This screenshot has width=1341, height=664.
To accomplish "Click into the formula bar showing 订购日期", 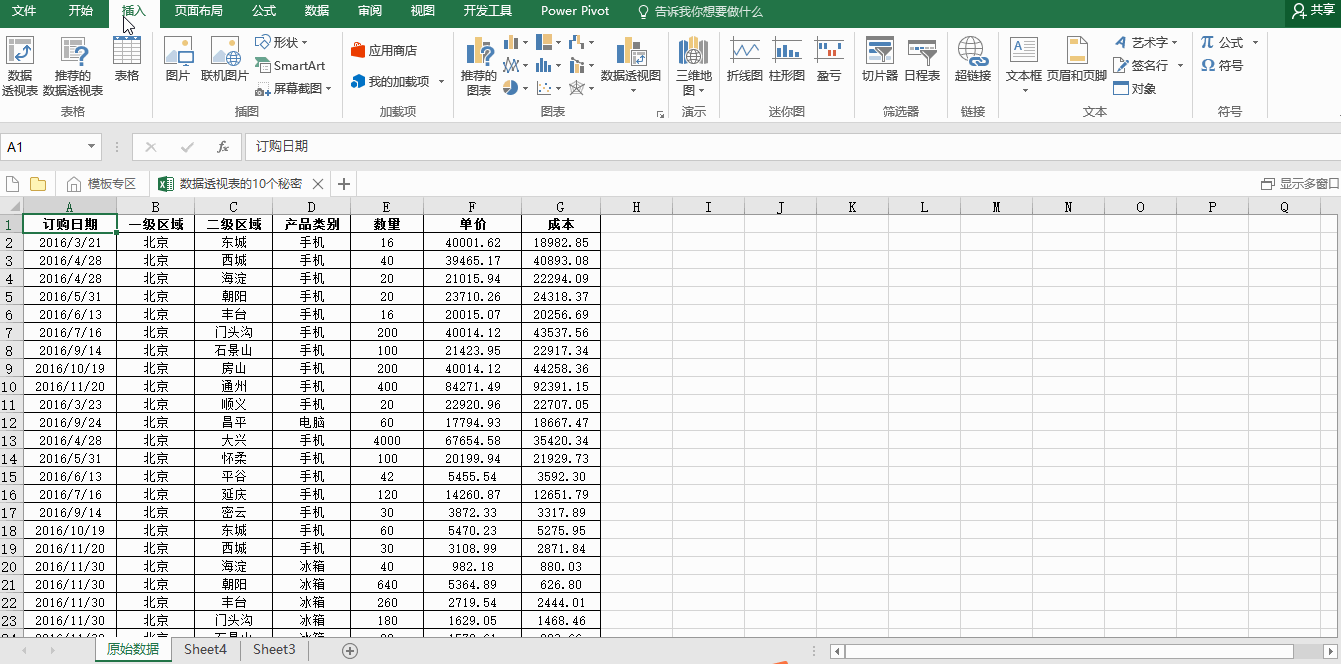I will (792, 147).
